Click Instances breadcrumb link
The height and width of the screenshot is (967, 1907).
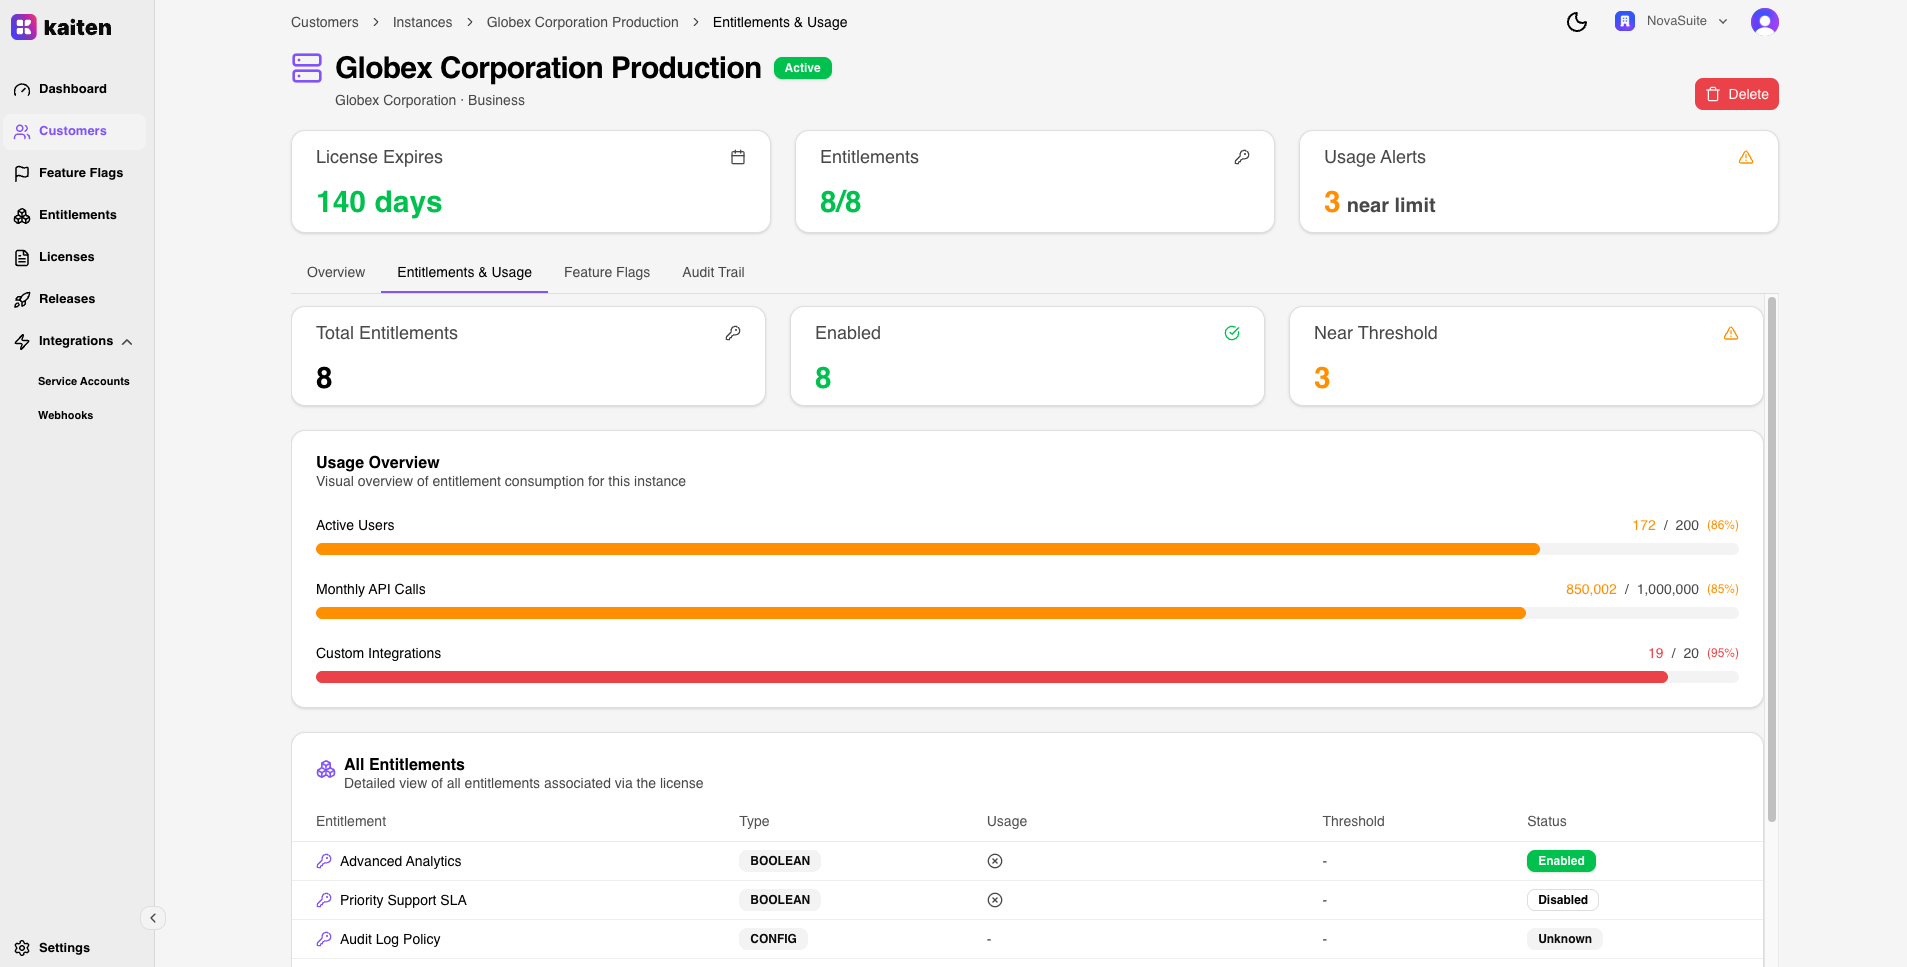tap(422, 22)
